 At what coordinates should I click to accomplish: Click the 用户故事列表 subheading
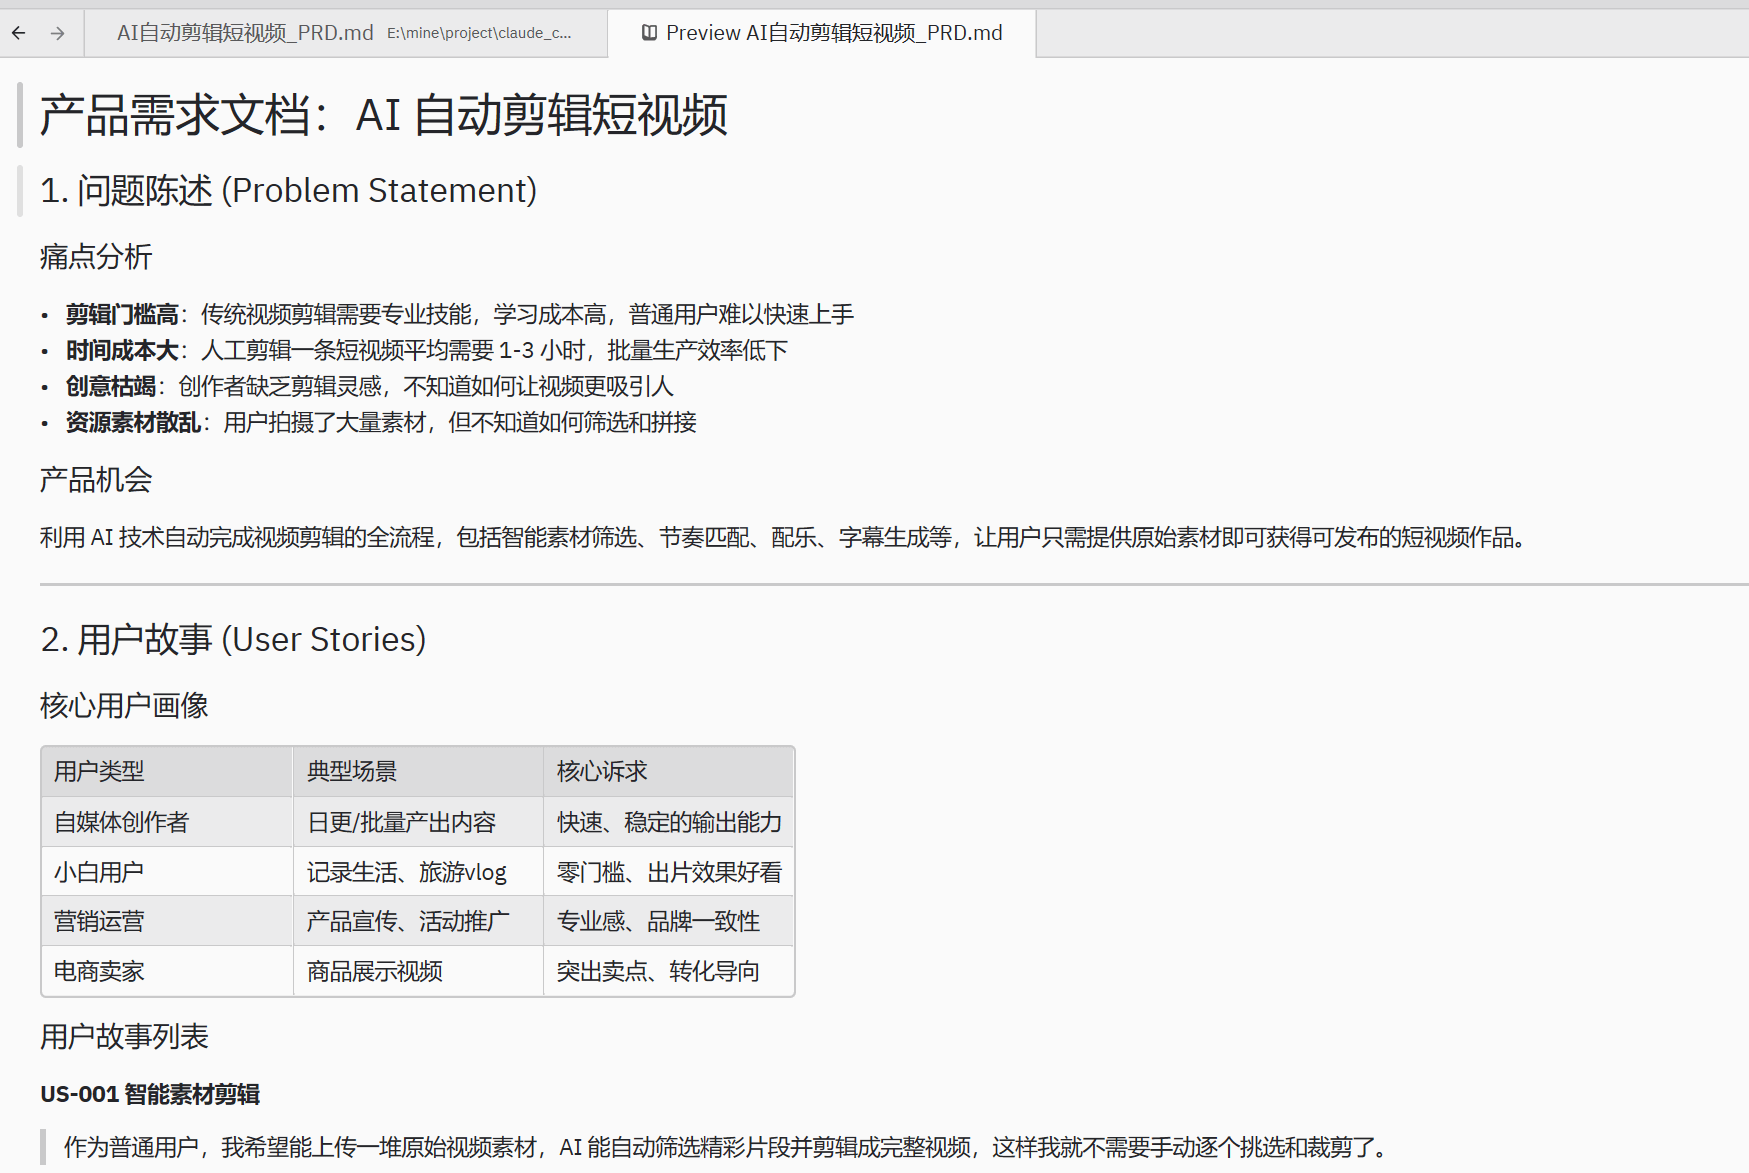[x=124, y=1037]
